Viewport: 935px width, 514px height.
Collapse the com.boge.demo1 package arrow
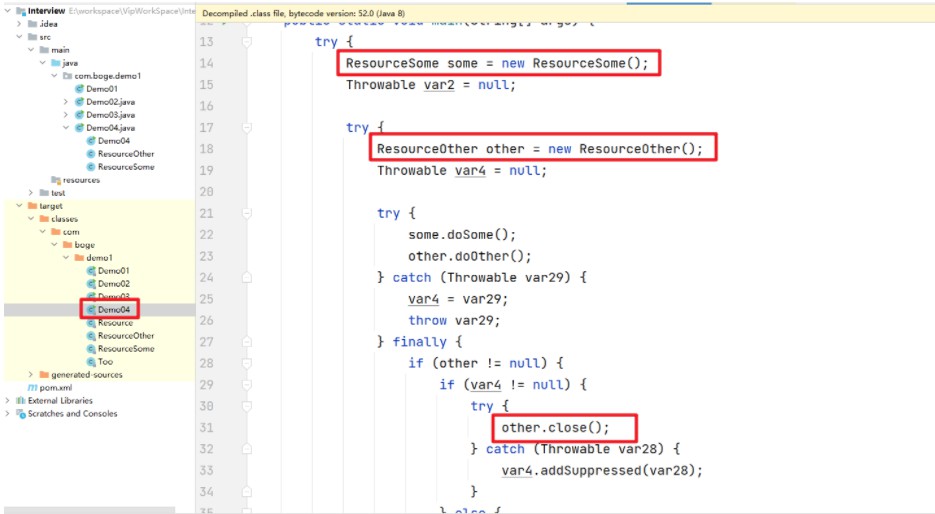[54, 76]
